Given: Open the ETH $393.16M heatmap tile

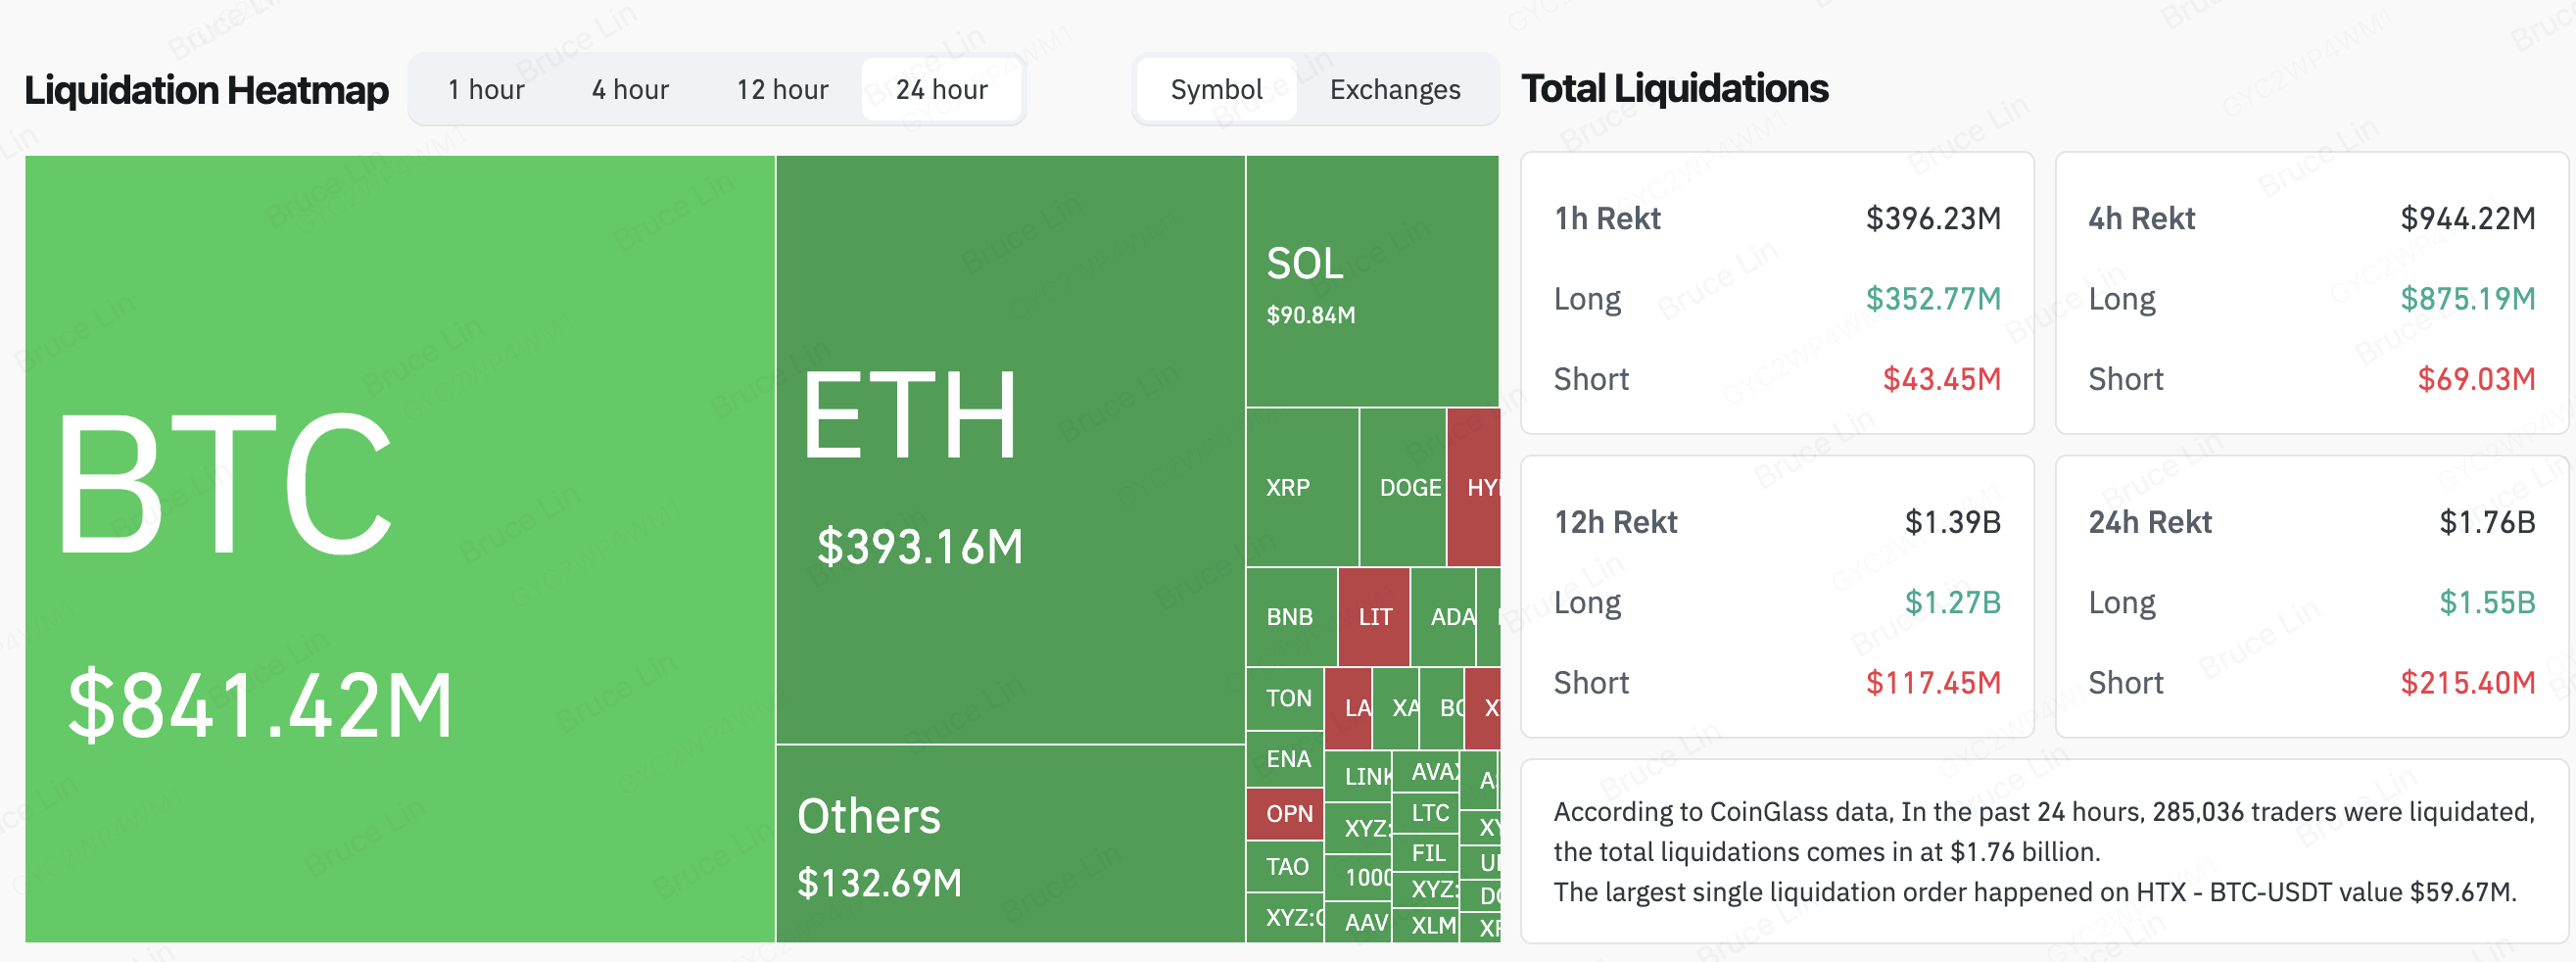Looking at the screenshot, I should (1010, 449).
